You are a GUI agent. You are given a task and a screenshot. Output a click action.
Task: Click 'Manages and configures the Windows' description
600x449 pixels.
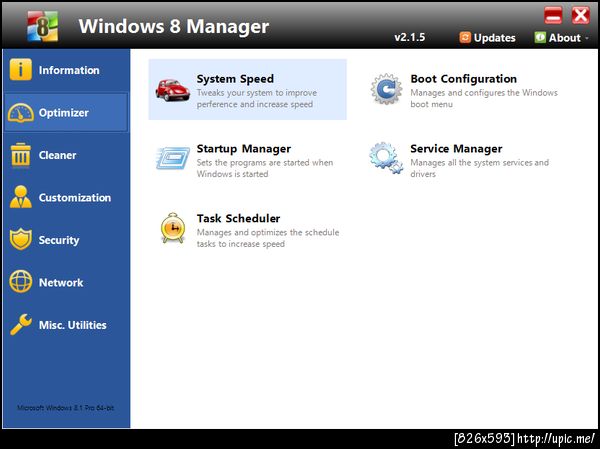[484, 93]
